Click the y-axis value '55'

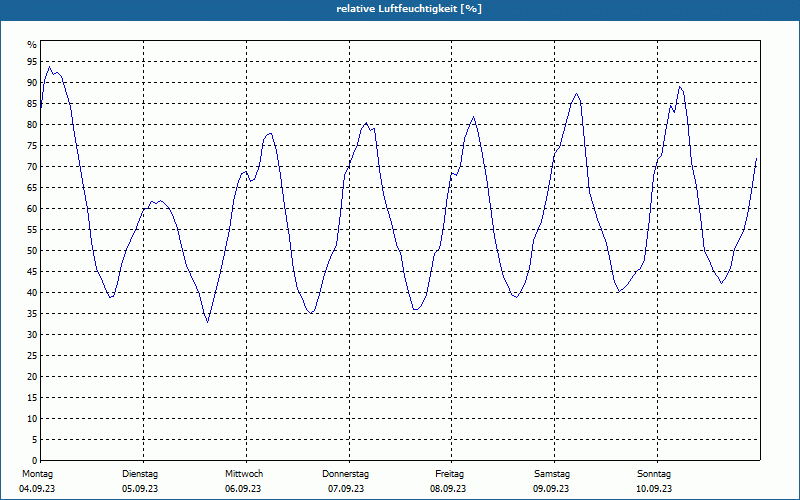32,230
